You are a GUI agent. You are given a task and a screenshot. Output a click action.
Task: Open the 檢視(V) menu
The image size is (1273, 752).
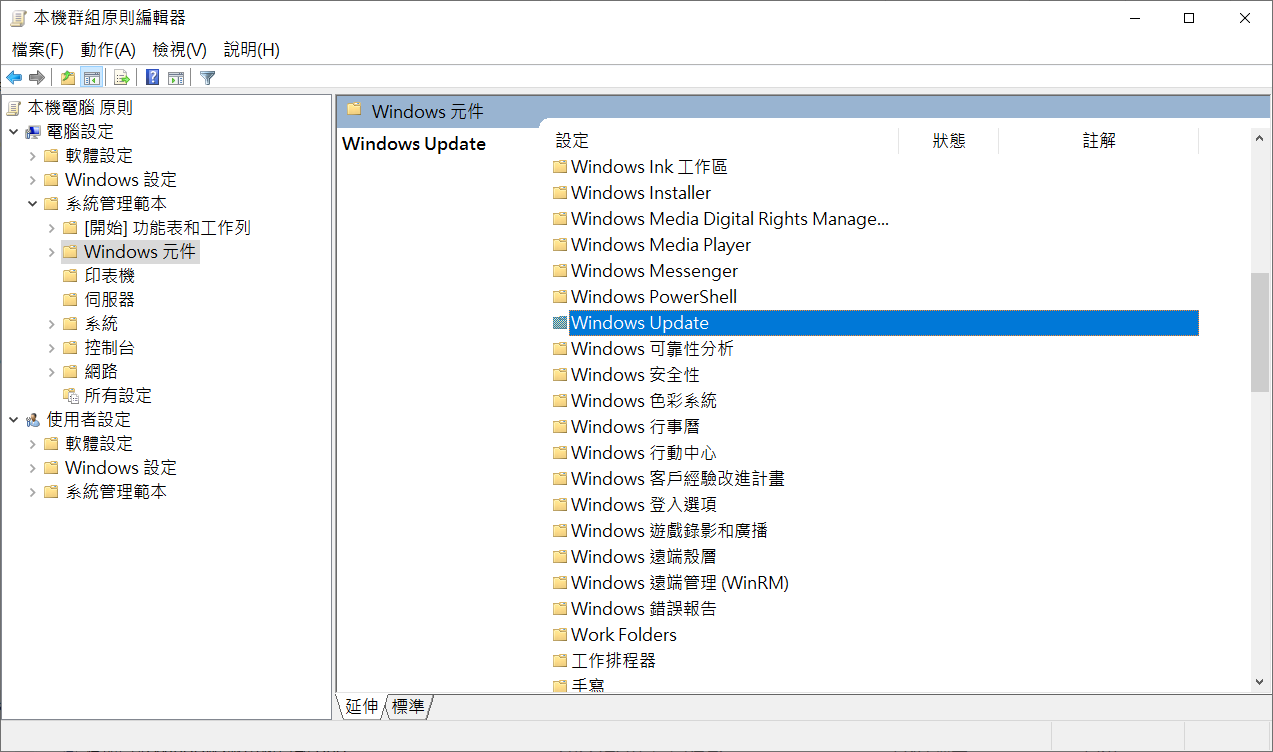pyautogui.click(x=180, y=50)
